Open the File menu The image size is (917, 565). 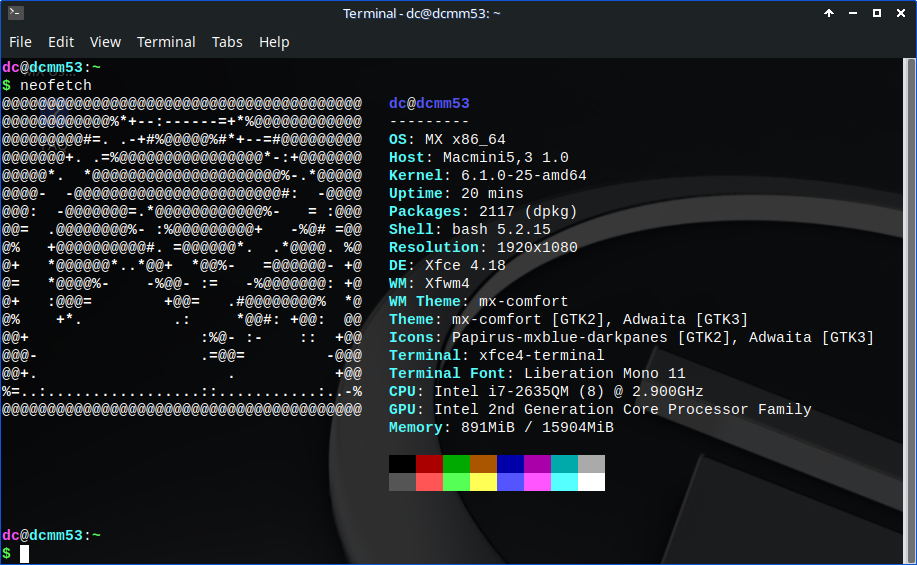pos(20,42)
